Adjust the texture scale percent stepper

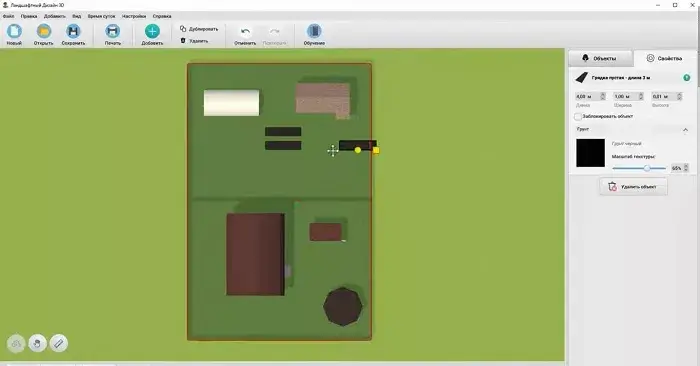(686, 168)
